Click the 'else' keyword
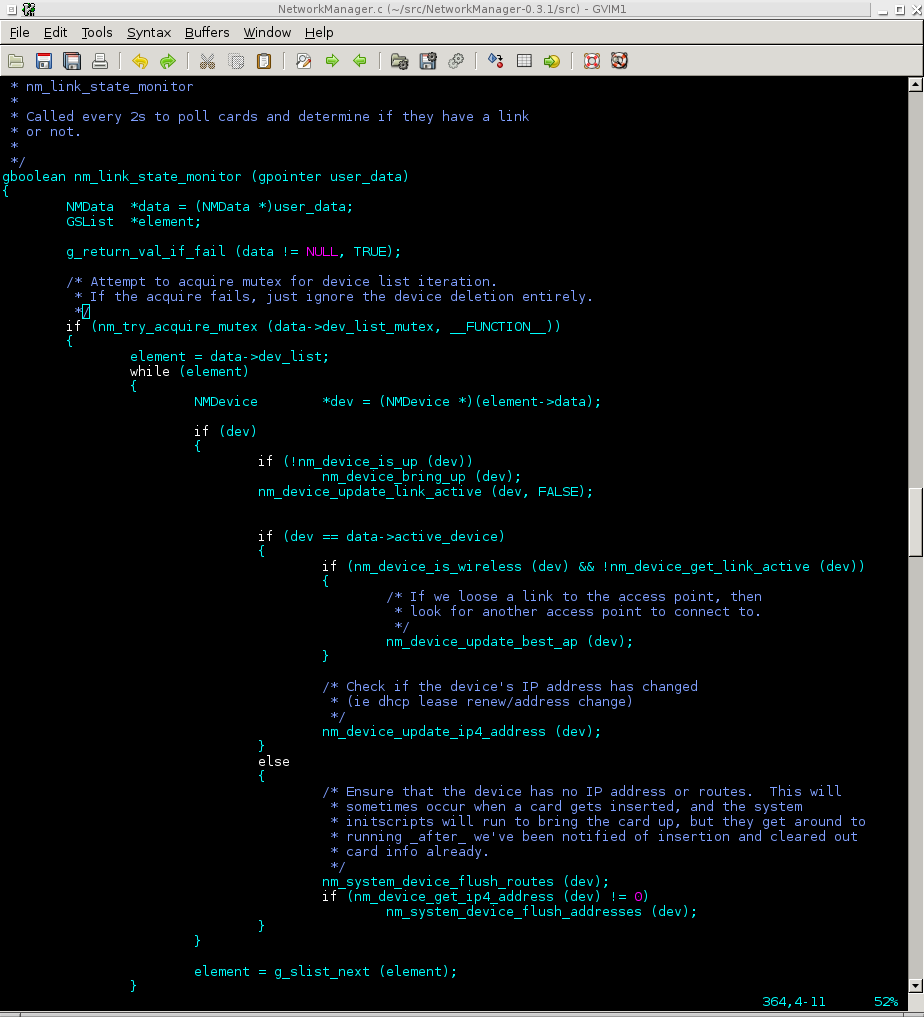 click(x=274, y=761)
